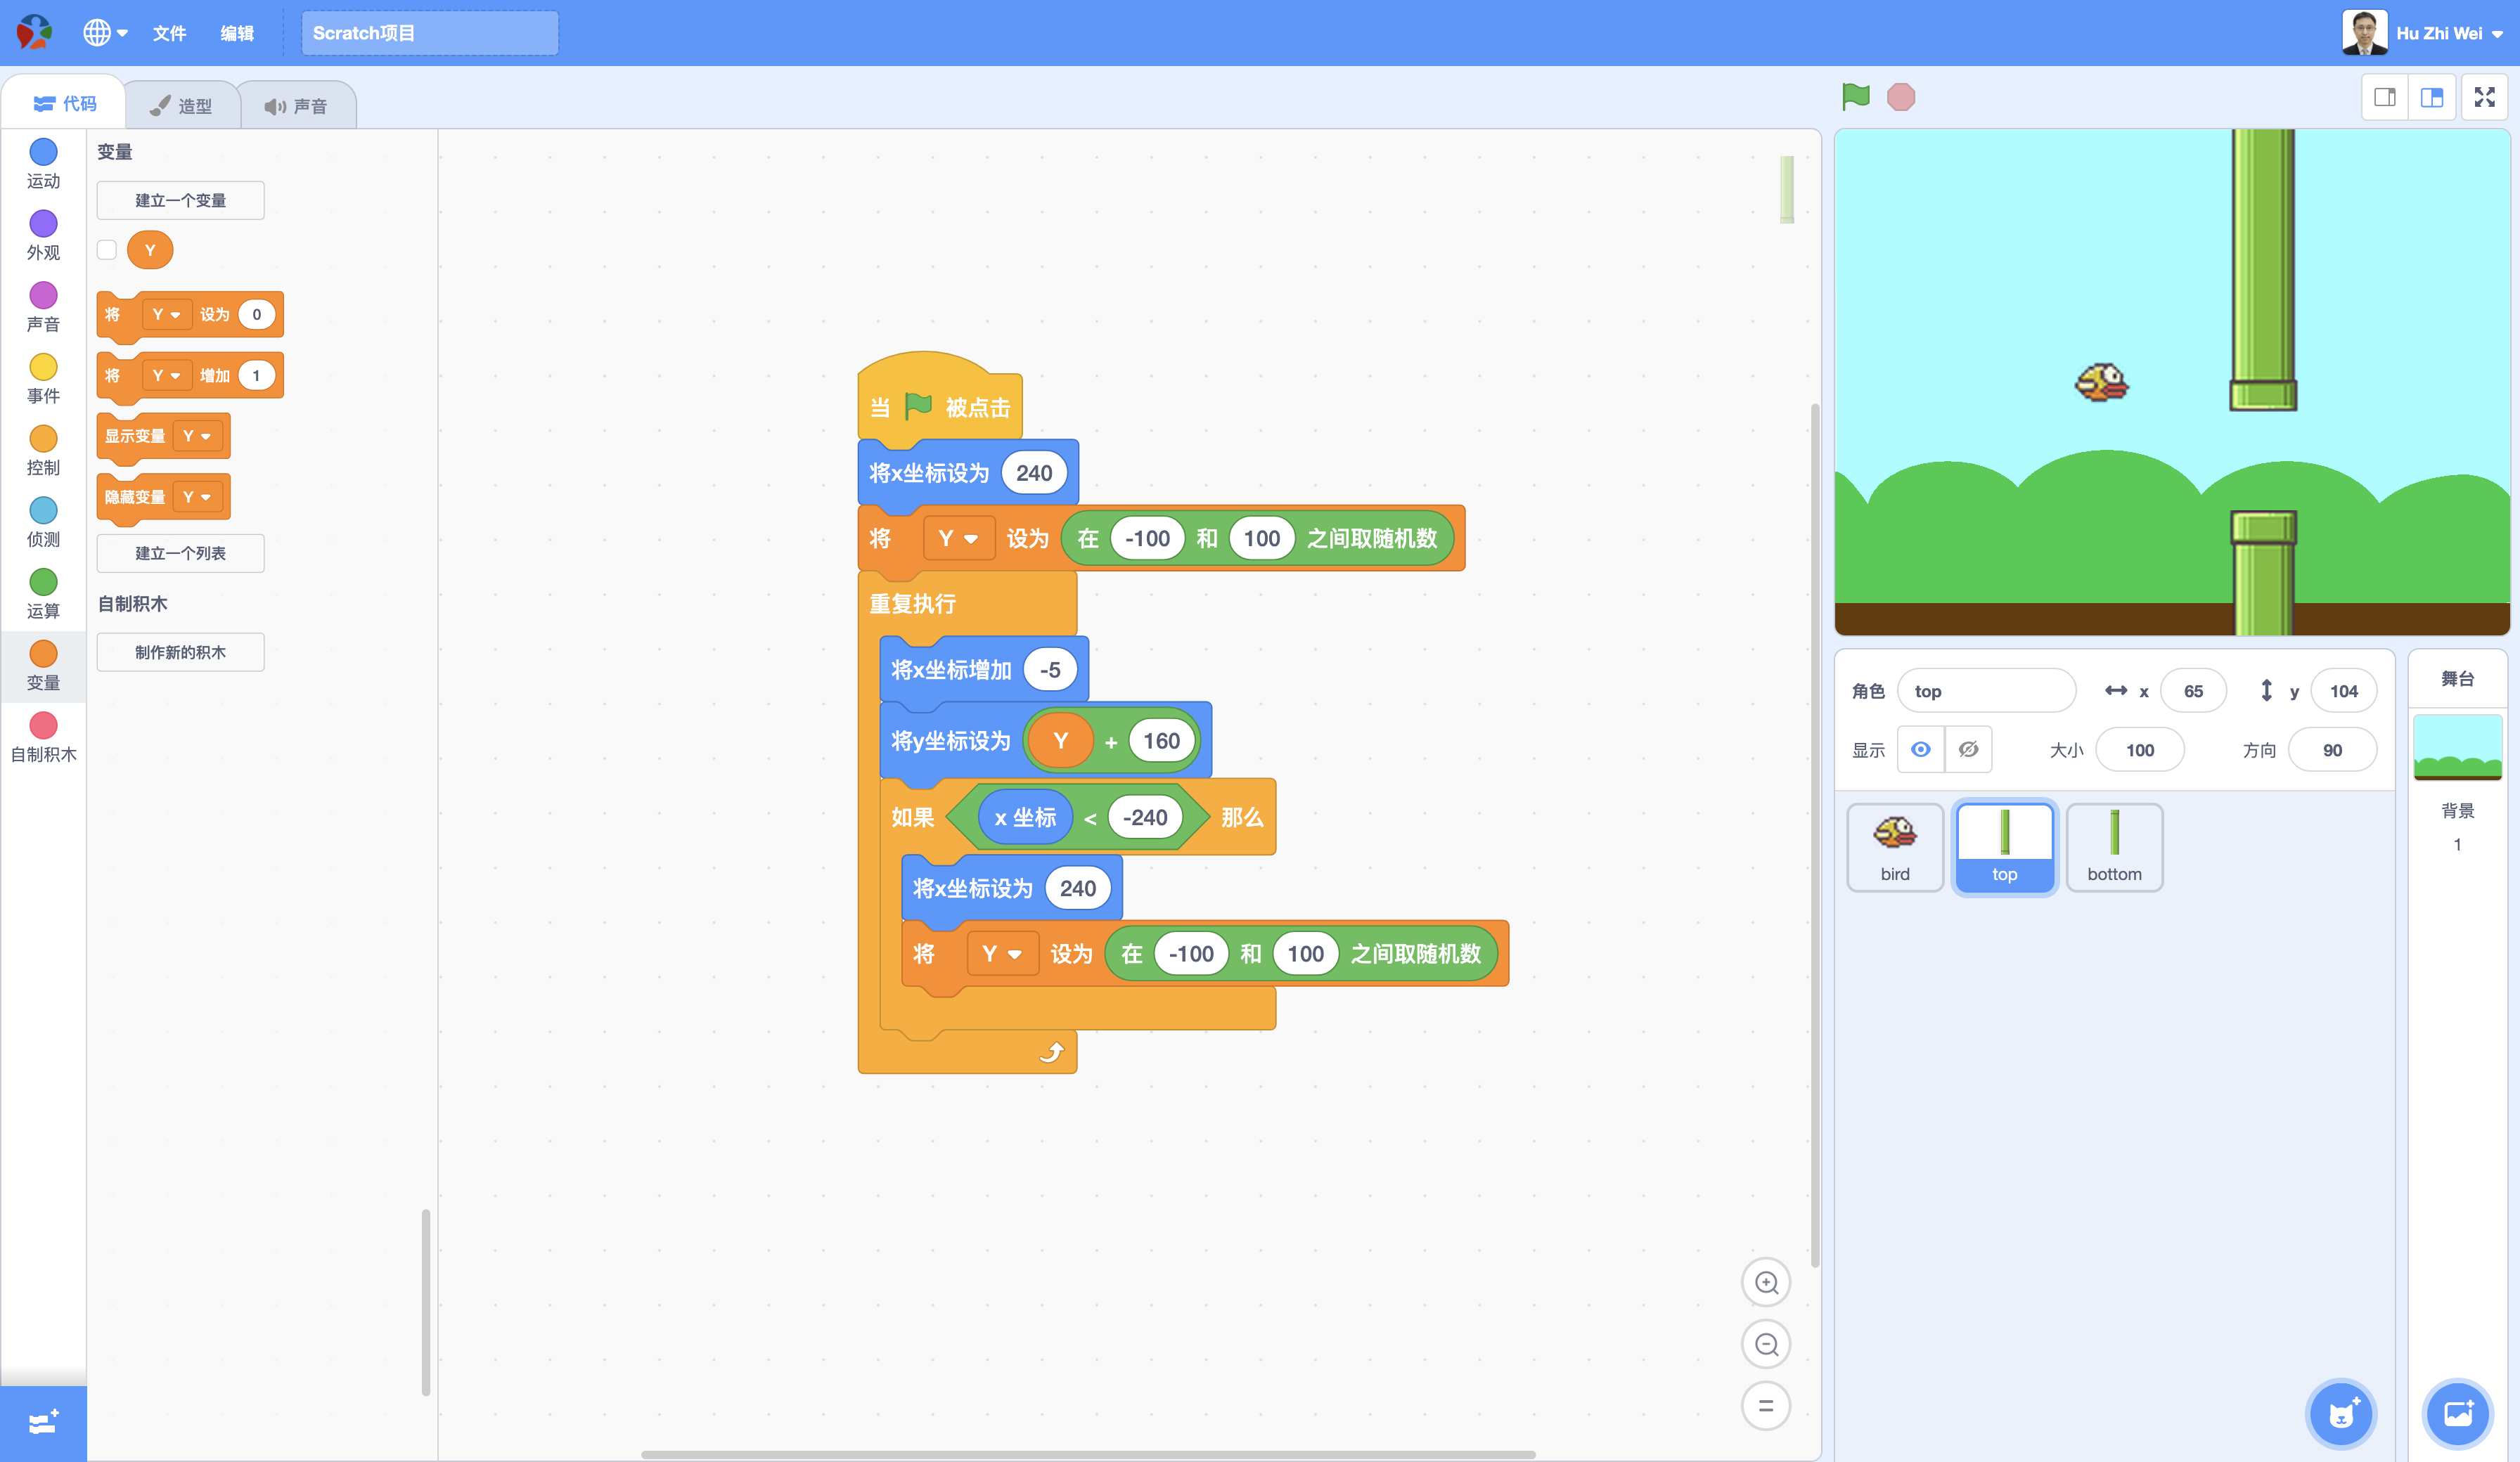Image resolution: width=2520 pixels, height=1462 pixels.
Task: Click 建立一个变量 button
Action: 181,200
